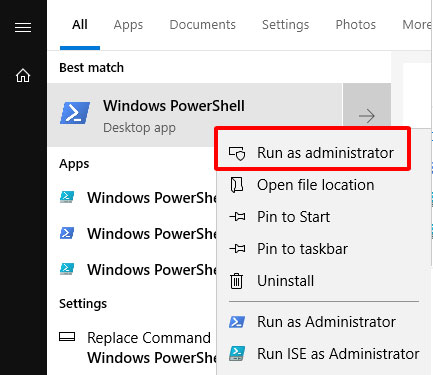Click the pin icon next to Pin to taskbar
Viewport: 433px width, 375px height.
237,249
